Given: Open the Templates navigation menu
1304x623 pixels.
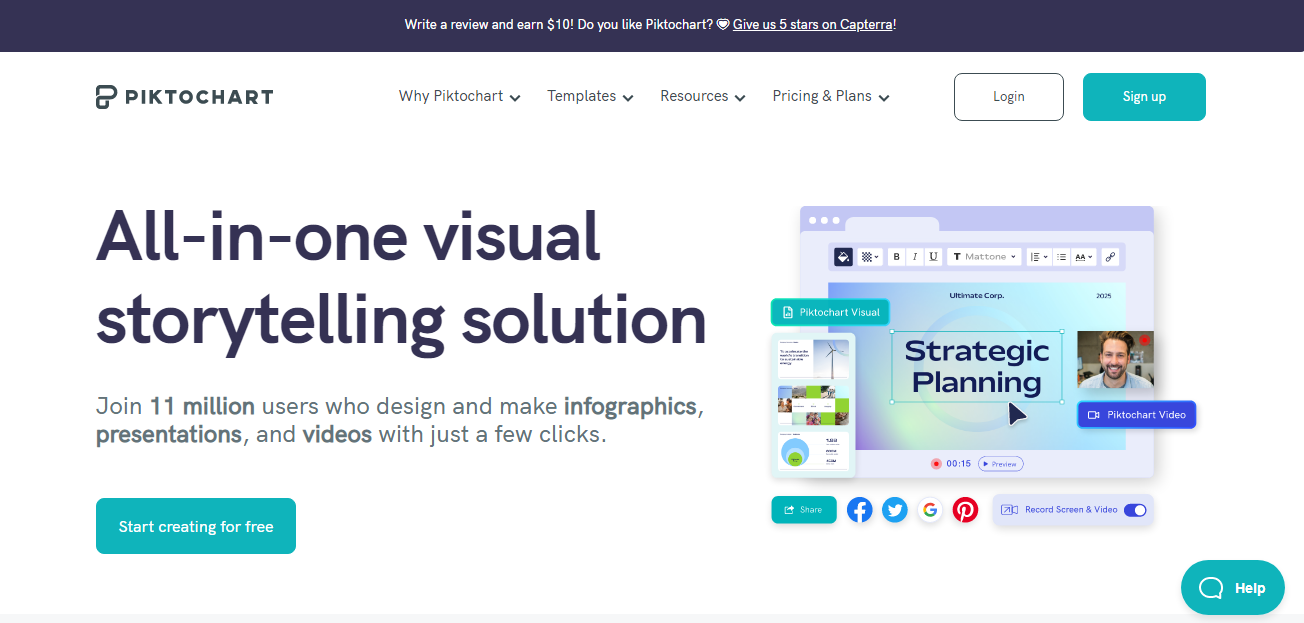Looking at the screenshot, I should coord(590,97).
